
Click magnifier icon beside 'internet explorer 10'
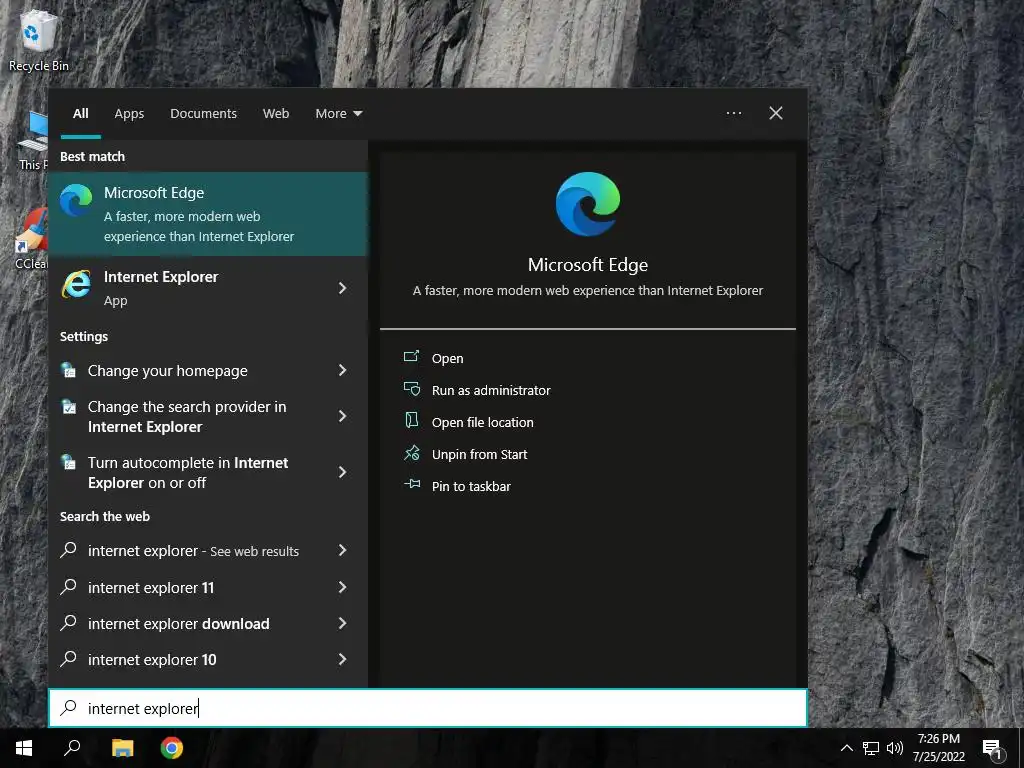click(68, 658)
